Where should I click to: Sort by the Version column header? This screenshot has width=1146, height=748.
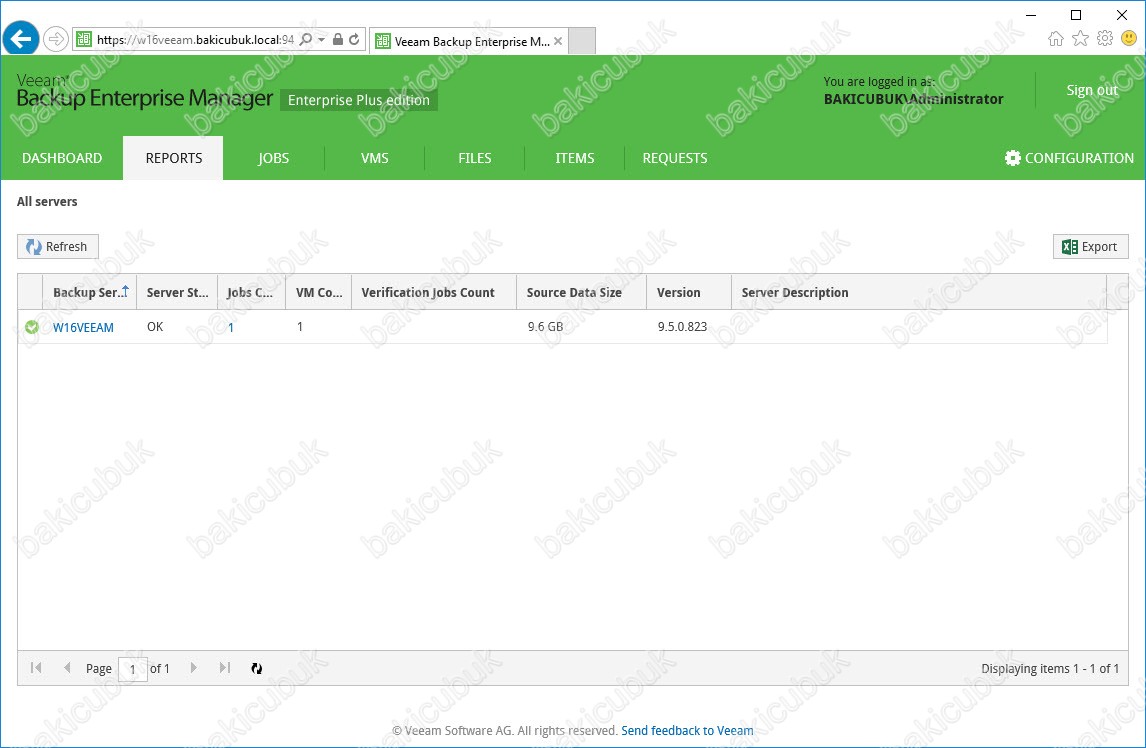pos(689,292)
